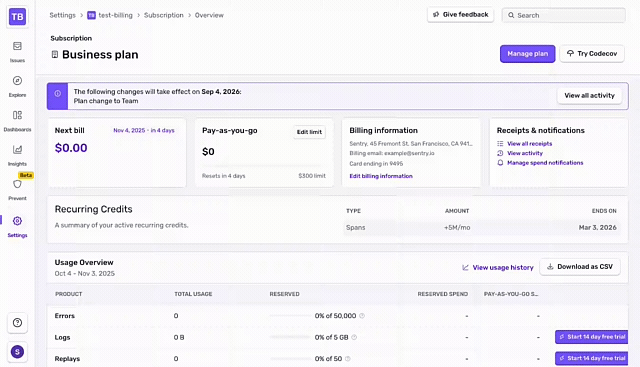Image resolution: width=640 pixels, height=367 pixels.
Task: Click Edit billing information link
Action: 381,176
